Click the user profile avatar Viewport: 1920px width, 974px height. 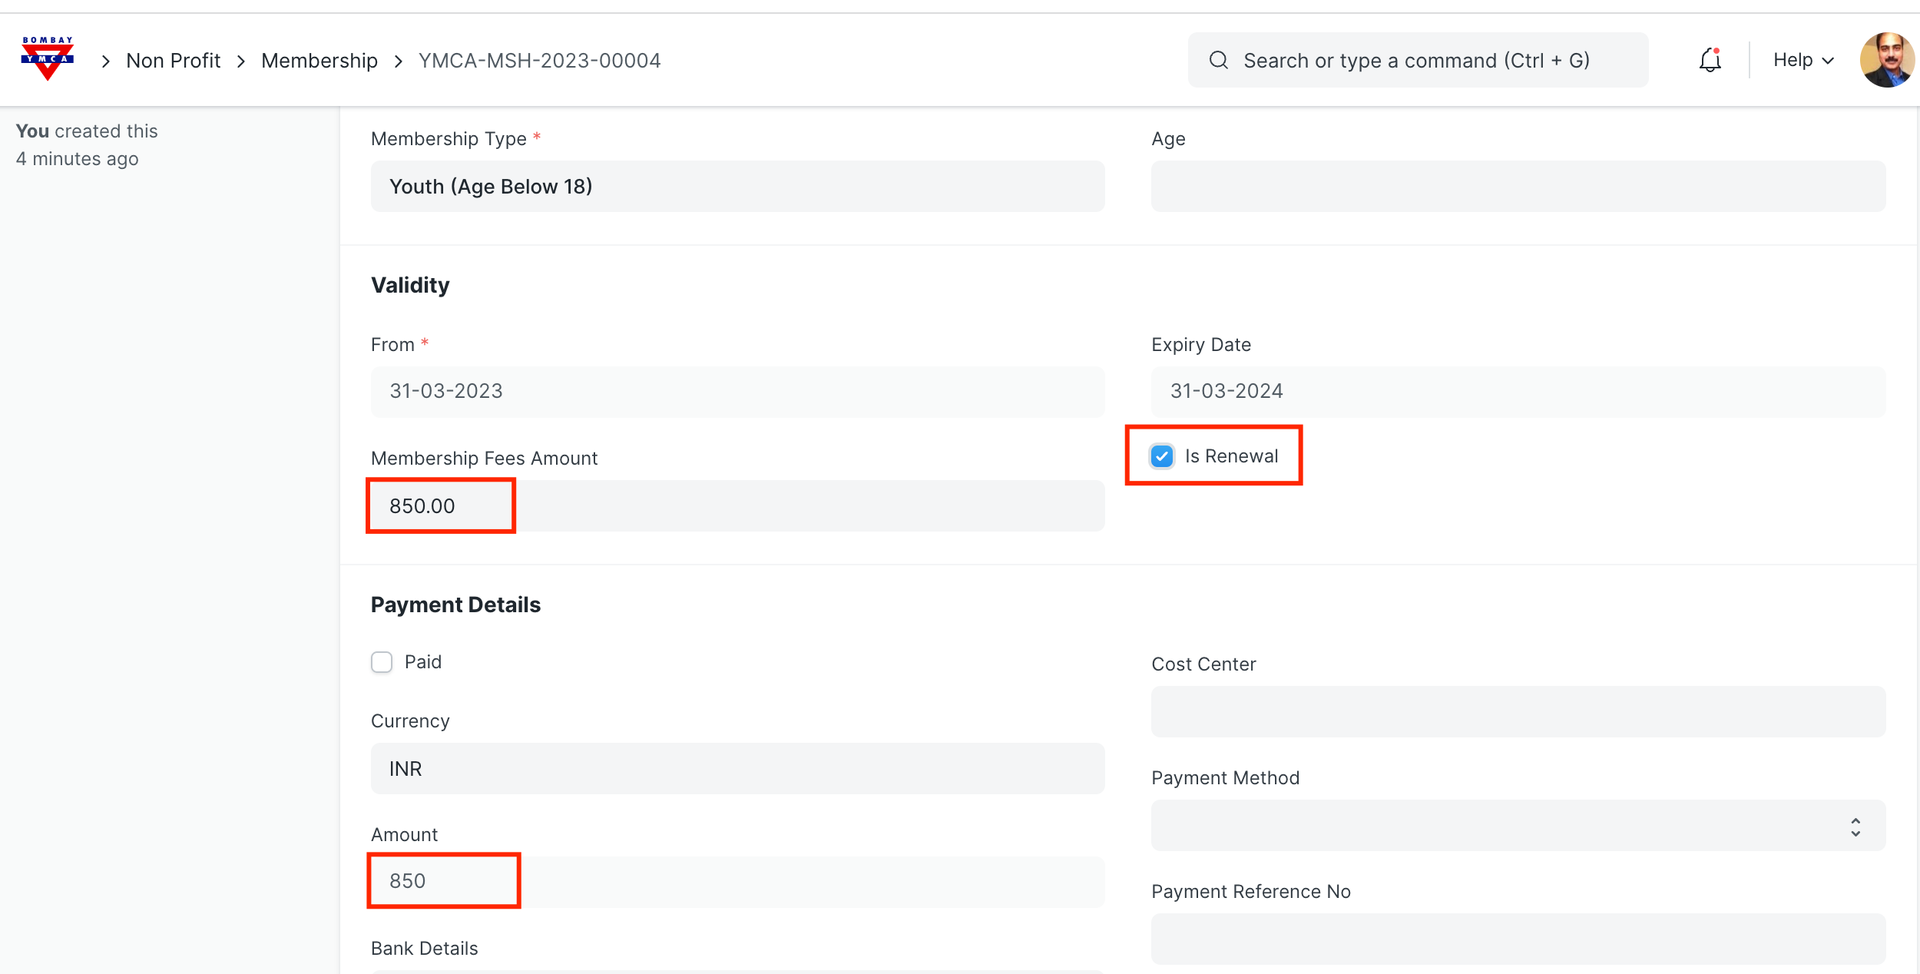1886,60
